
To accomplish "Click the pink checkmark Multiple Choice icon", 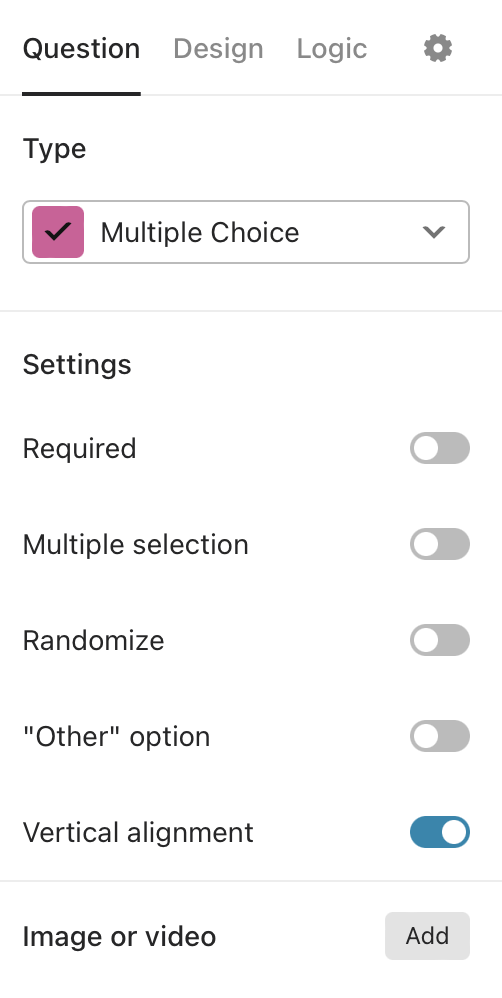I will tap(58, 232).
